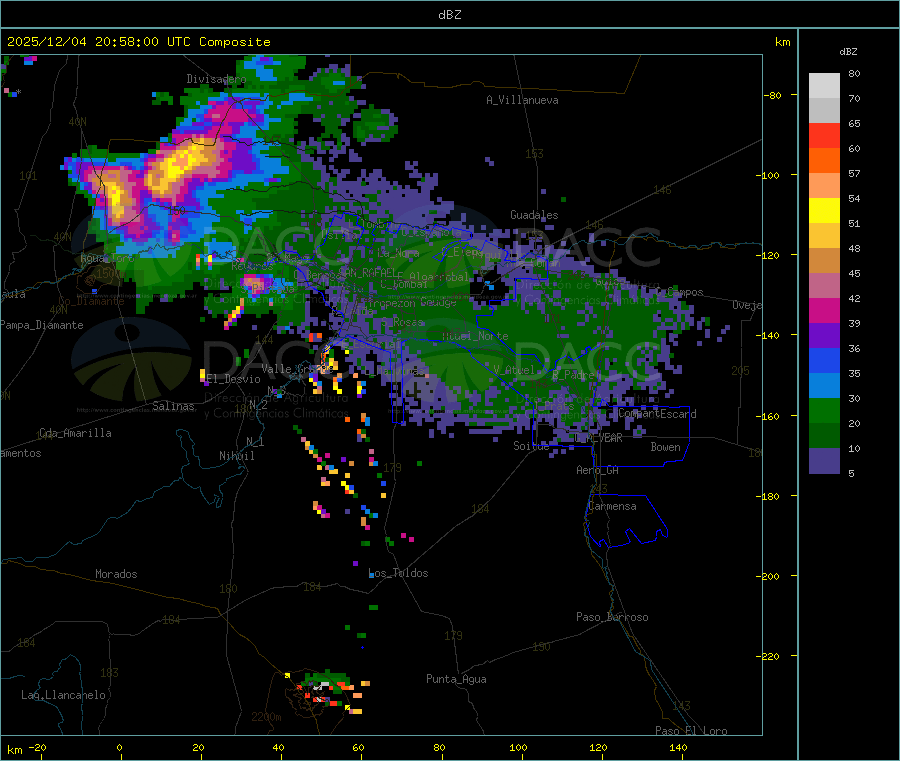
Task: Click the route number 205 label
Action: pos(740,371)
